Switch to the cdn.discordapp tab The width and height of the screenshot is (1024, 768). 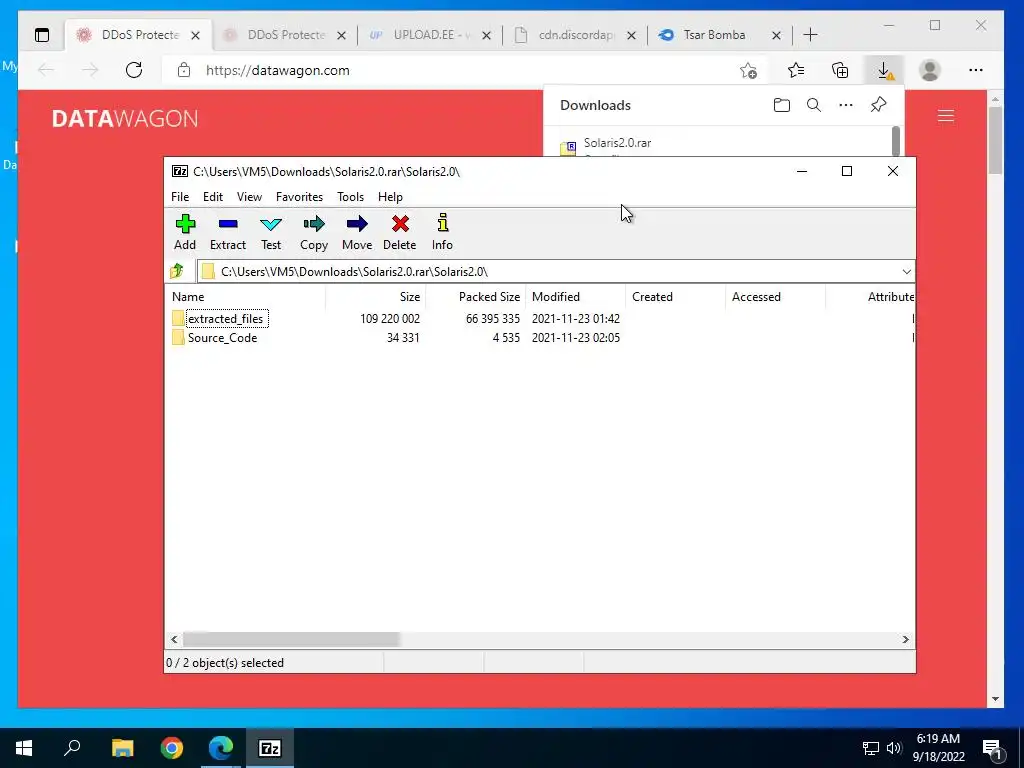point(566,35)
